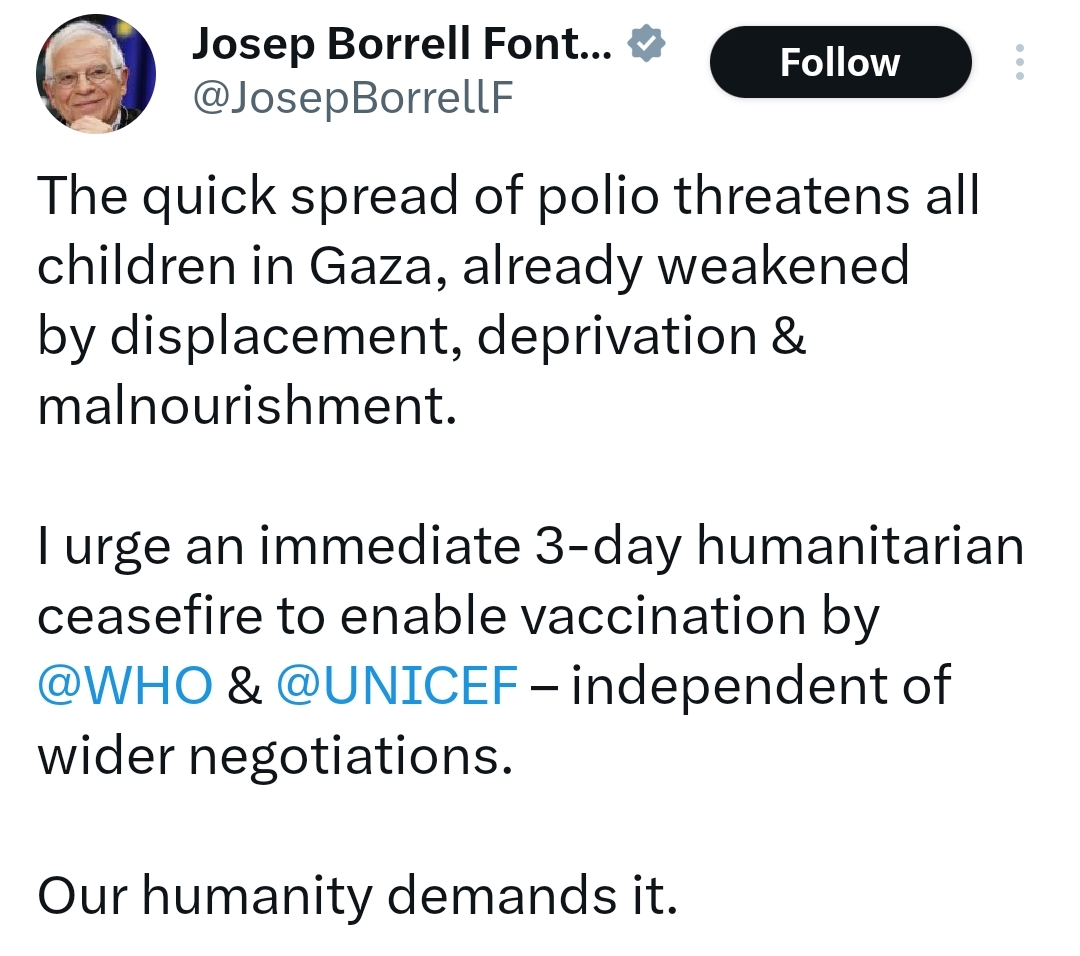Click the phrase 'independent of'
1080x956 pixels.
[x=760, y=686]
